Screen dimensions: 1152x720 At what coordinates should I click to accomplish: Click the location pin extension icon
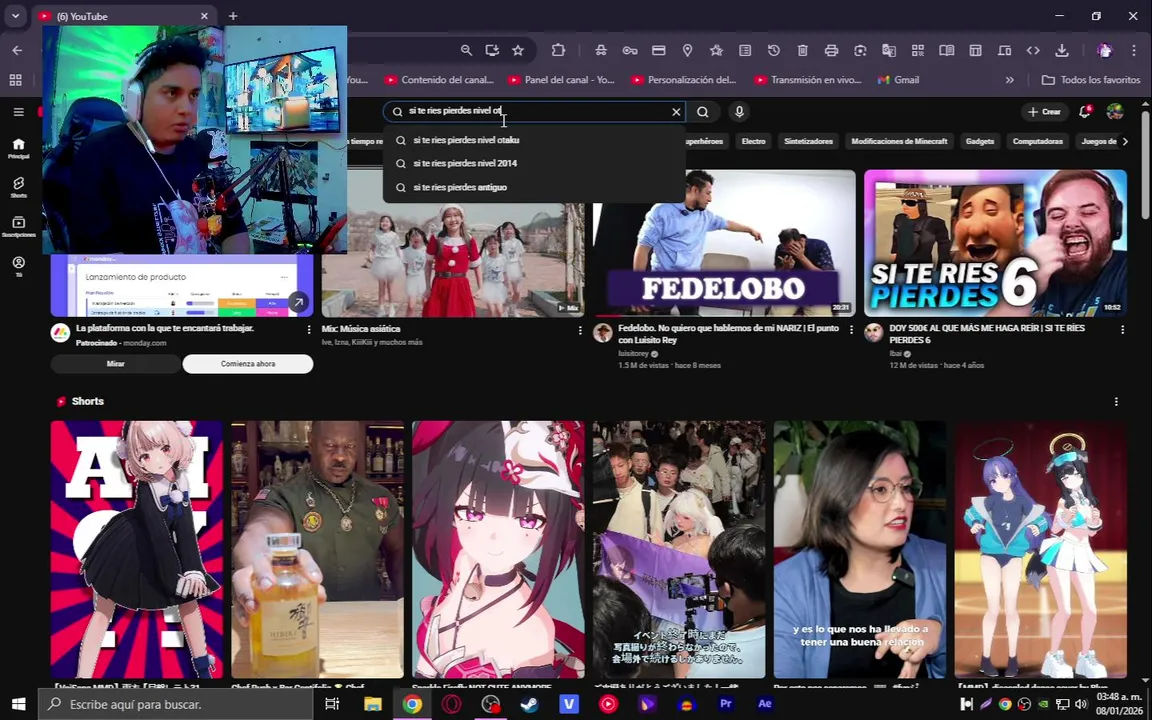pos(688,50)
